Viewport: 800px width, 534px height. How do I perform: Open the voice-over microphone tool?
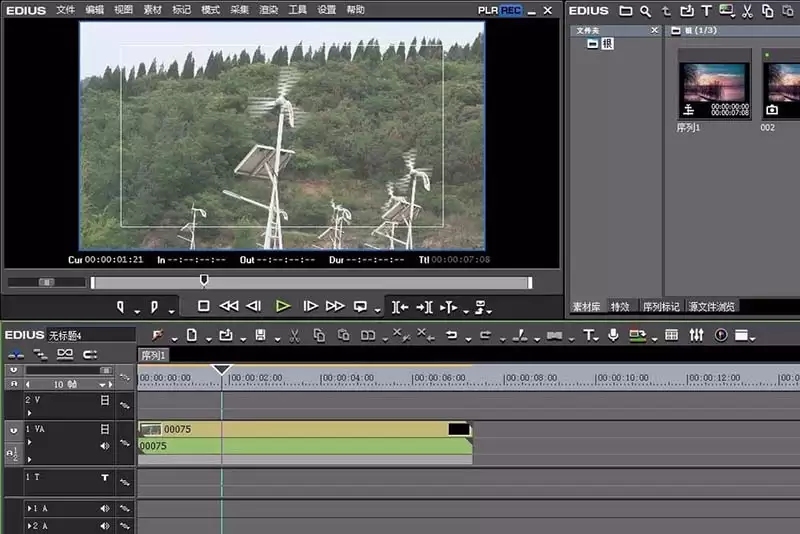(x=613, y=335)
